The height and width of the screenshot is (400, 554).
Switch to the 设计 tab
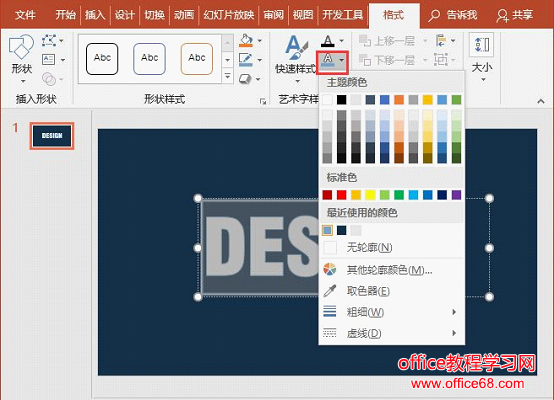click(125, 15)
